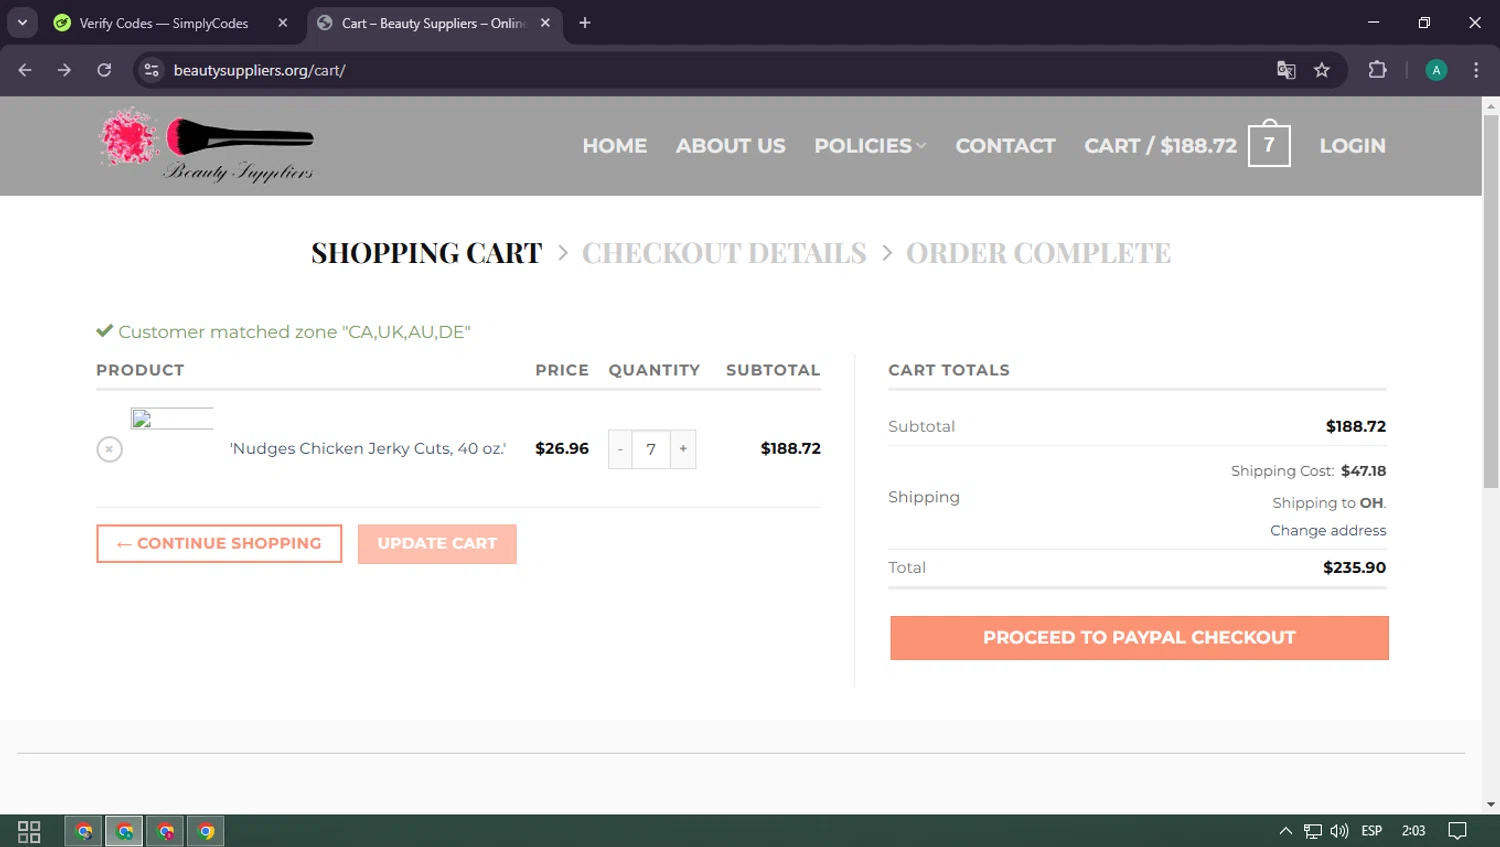Open the Extensions puzzle icon
This screenshot has height=847, width=1500.
1377,70
